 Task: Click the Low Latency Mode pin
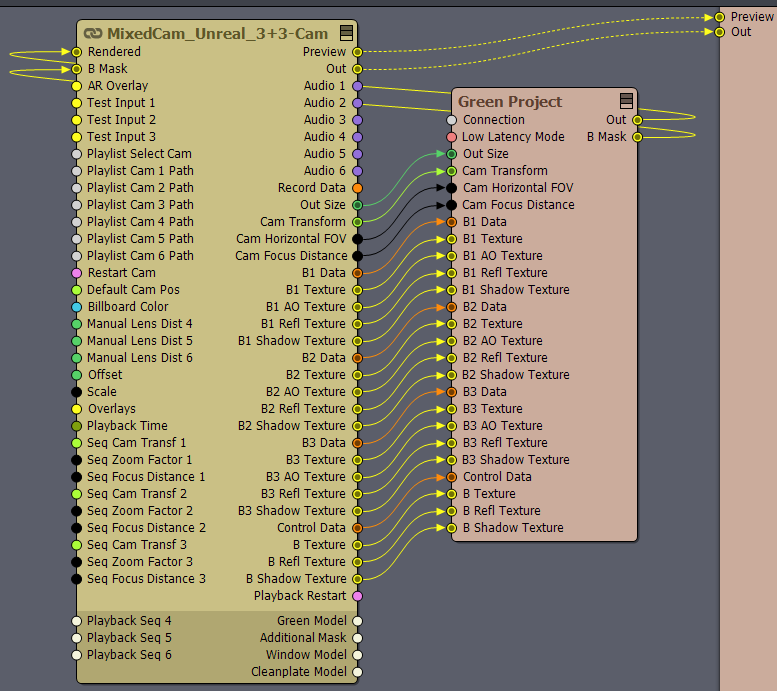pyautogui.click(x=452, y=137)
